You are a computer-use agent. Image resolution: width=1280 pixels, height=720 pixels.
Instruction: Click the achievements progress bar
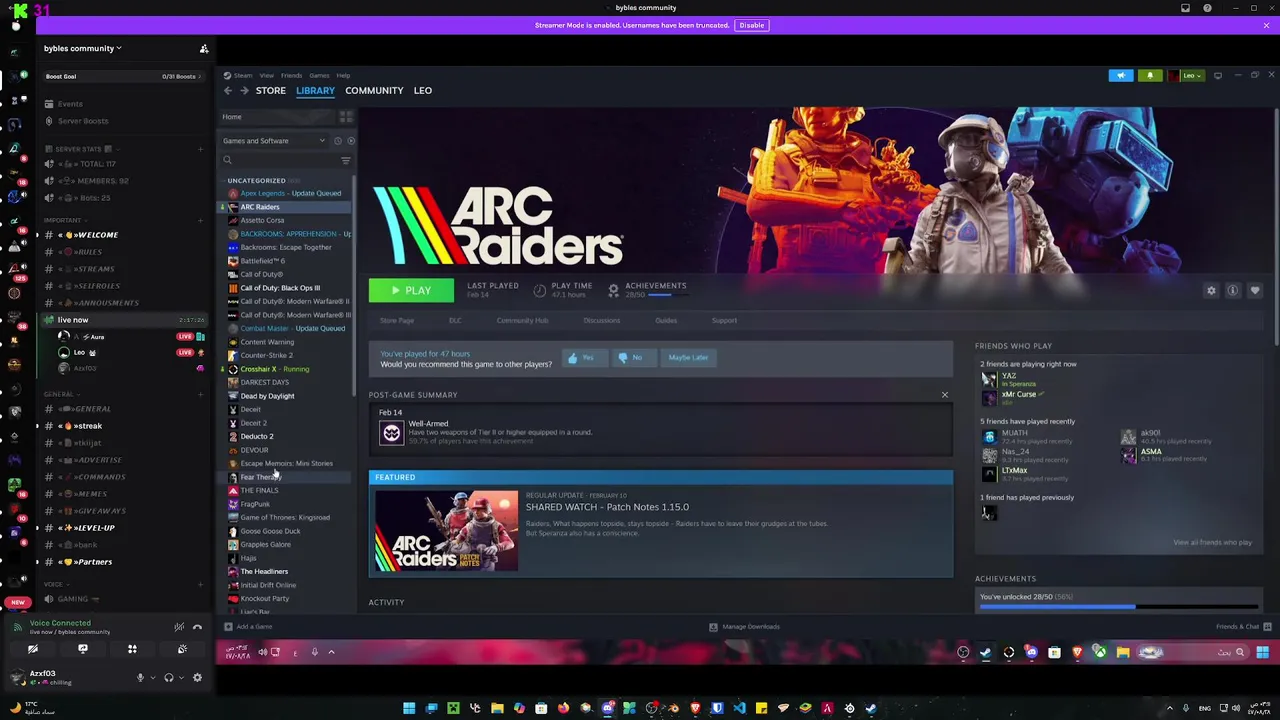point(1118,606)
